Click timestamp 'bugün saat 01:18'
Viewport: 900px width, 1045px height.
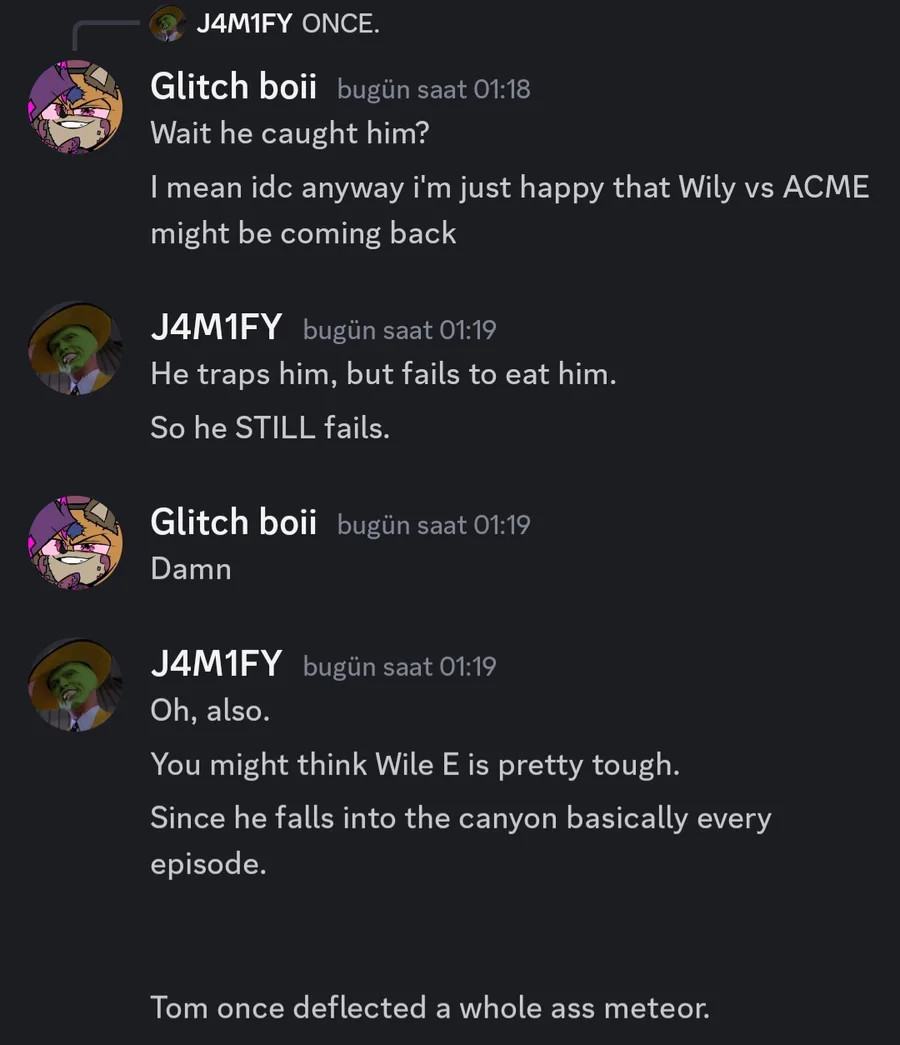[434, 89]
